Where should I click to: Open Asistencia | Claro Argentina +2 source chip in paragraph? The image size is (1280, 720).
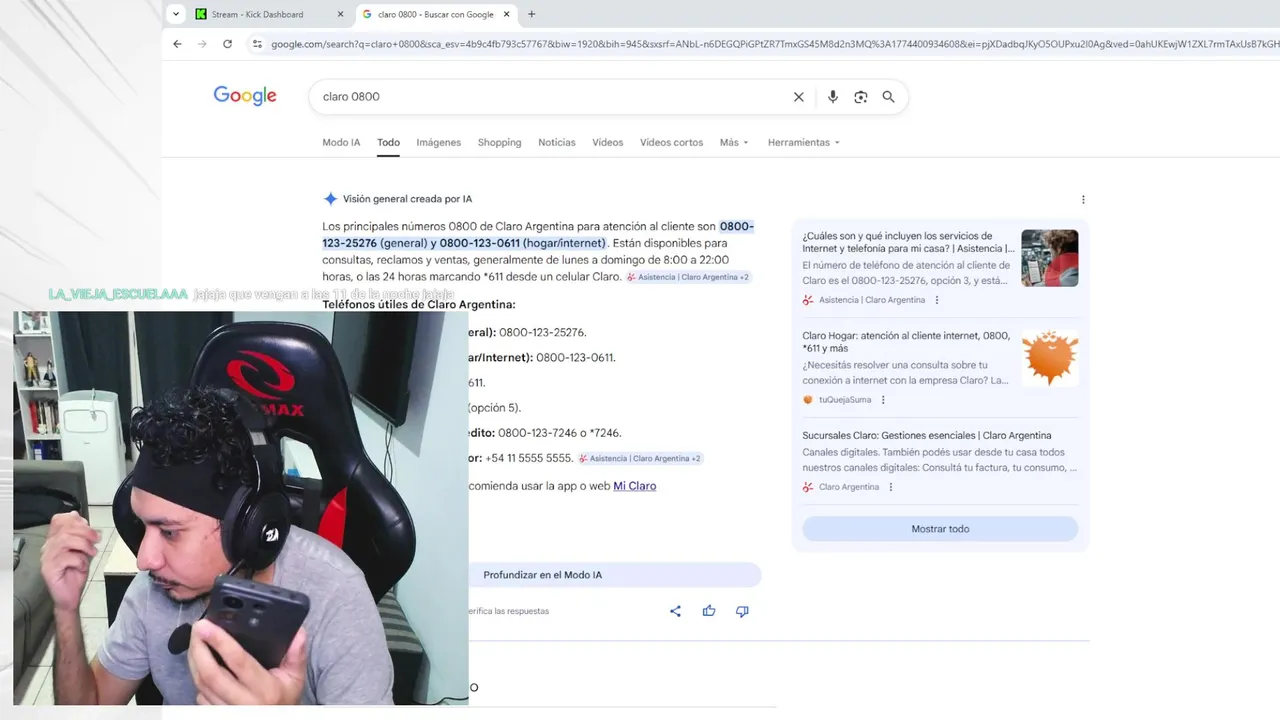pyautogui.click(x=688, y=277)
